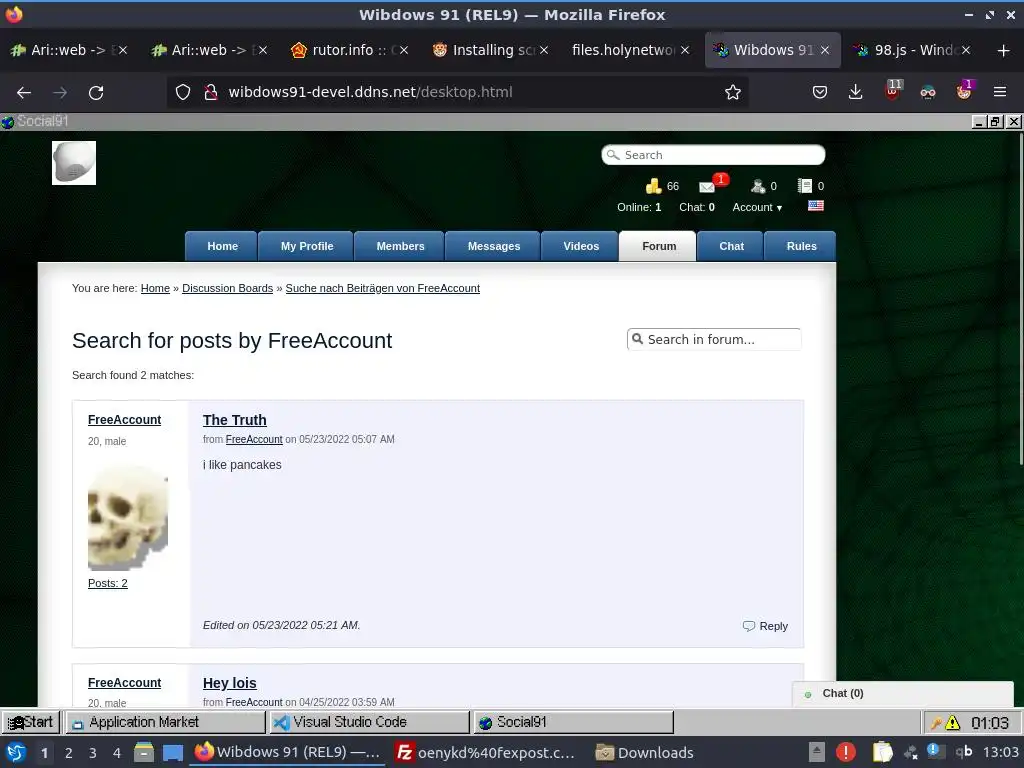Open the Messages navigation tab

pyautogui.click(x=494, y=246)
